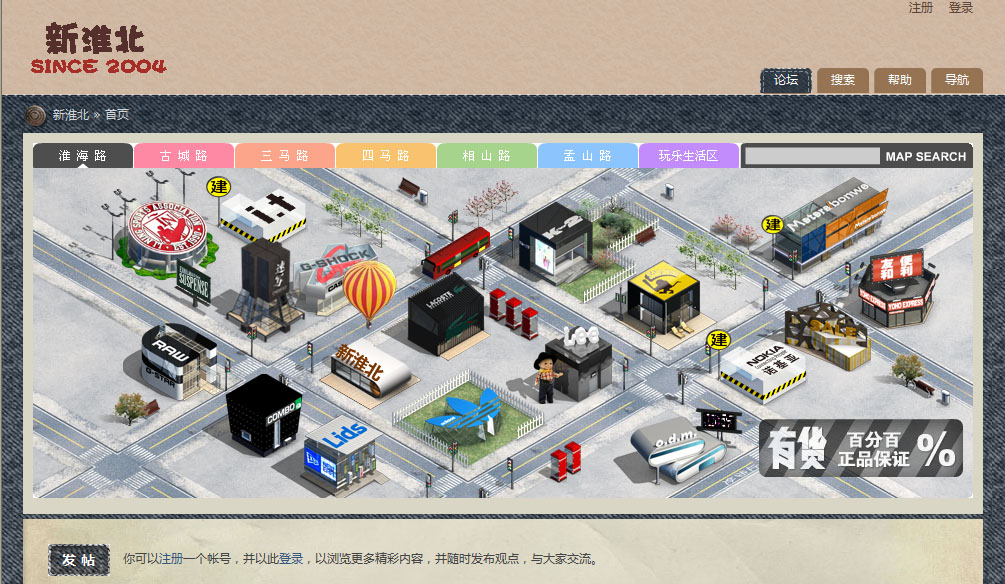This screenshot has width=1005, height=584.
Task: Click the Lids store building
Action: [x=340, y=455]
